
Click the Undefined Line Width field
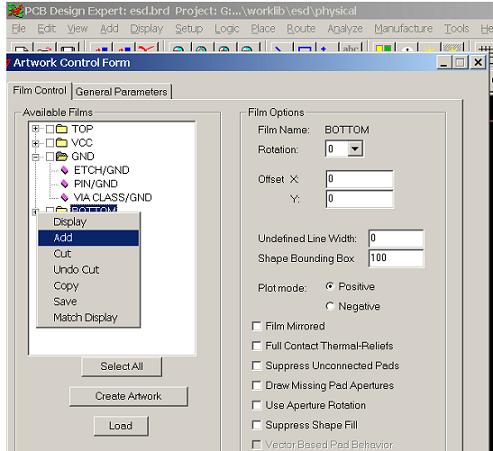point(396,238)
